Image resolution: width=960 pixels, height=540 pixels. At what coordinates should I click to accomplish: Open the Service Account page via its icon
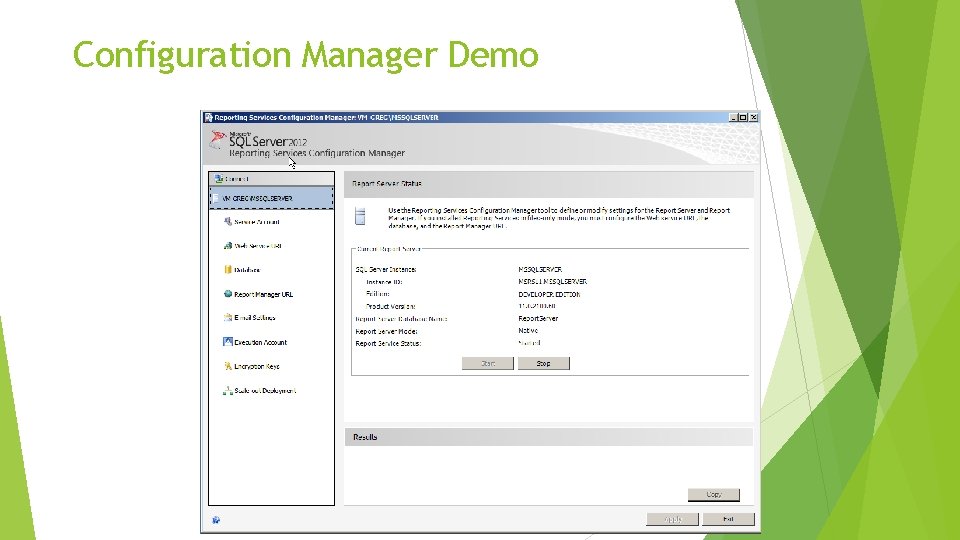pyautogui.click(x=228, y=222)
